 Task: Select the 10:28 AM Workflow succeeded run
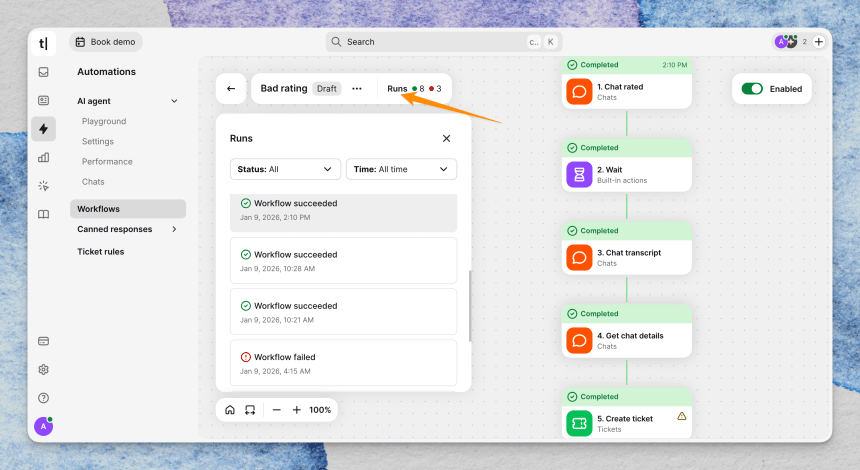343,261
